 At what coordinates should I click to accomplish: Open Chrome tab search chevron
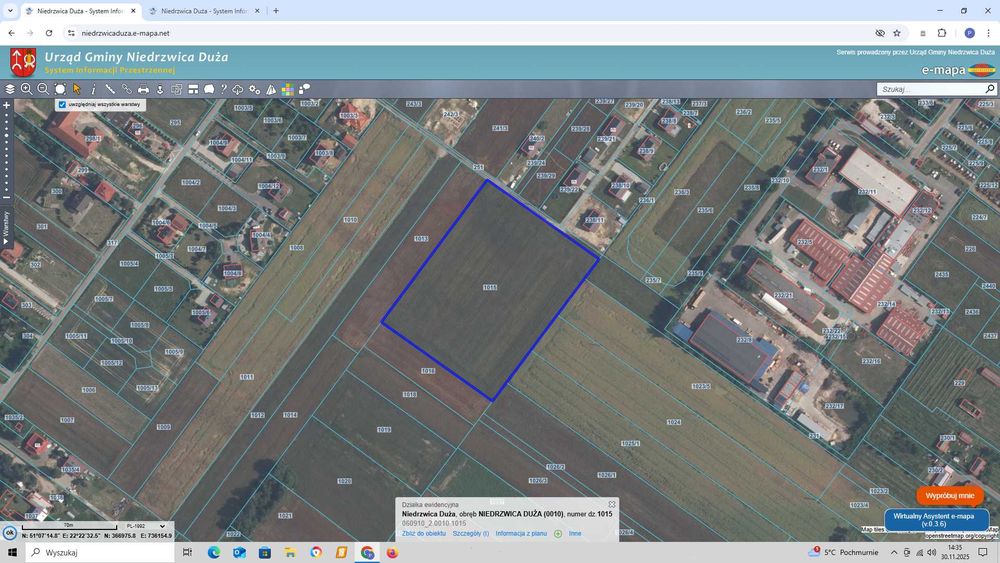pos(10,11)
